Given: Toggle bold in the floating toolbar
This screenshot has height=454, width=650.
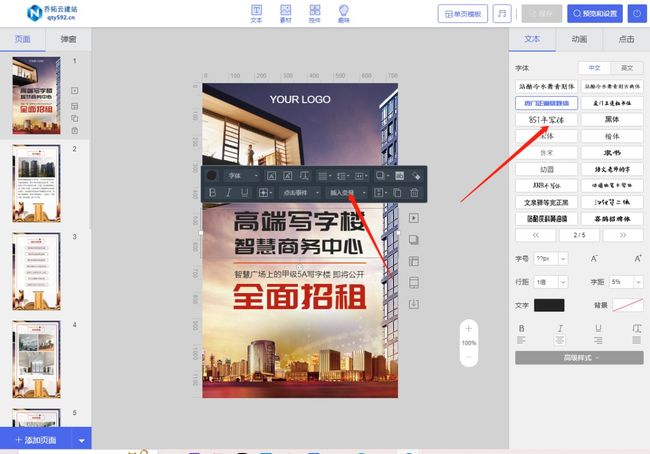Looking at the screenshot, I should (x=212, y=193).
